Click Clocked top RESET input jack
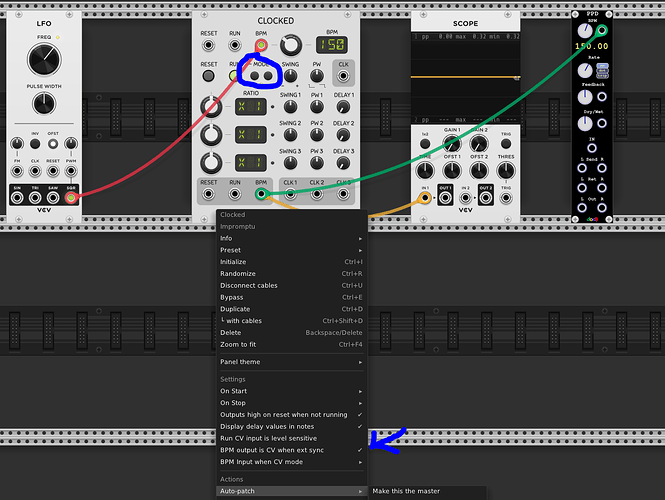The image size is (665, 500). [x=208, y=45]
